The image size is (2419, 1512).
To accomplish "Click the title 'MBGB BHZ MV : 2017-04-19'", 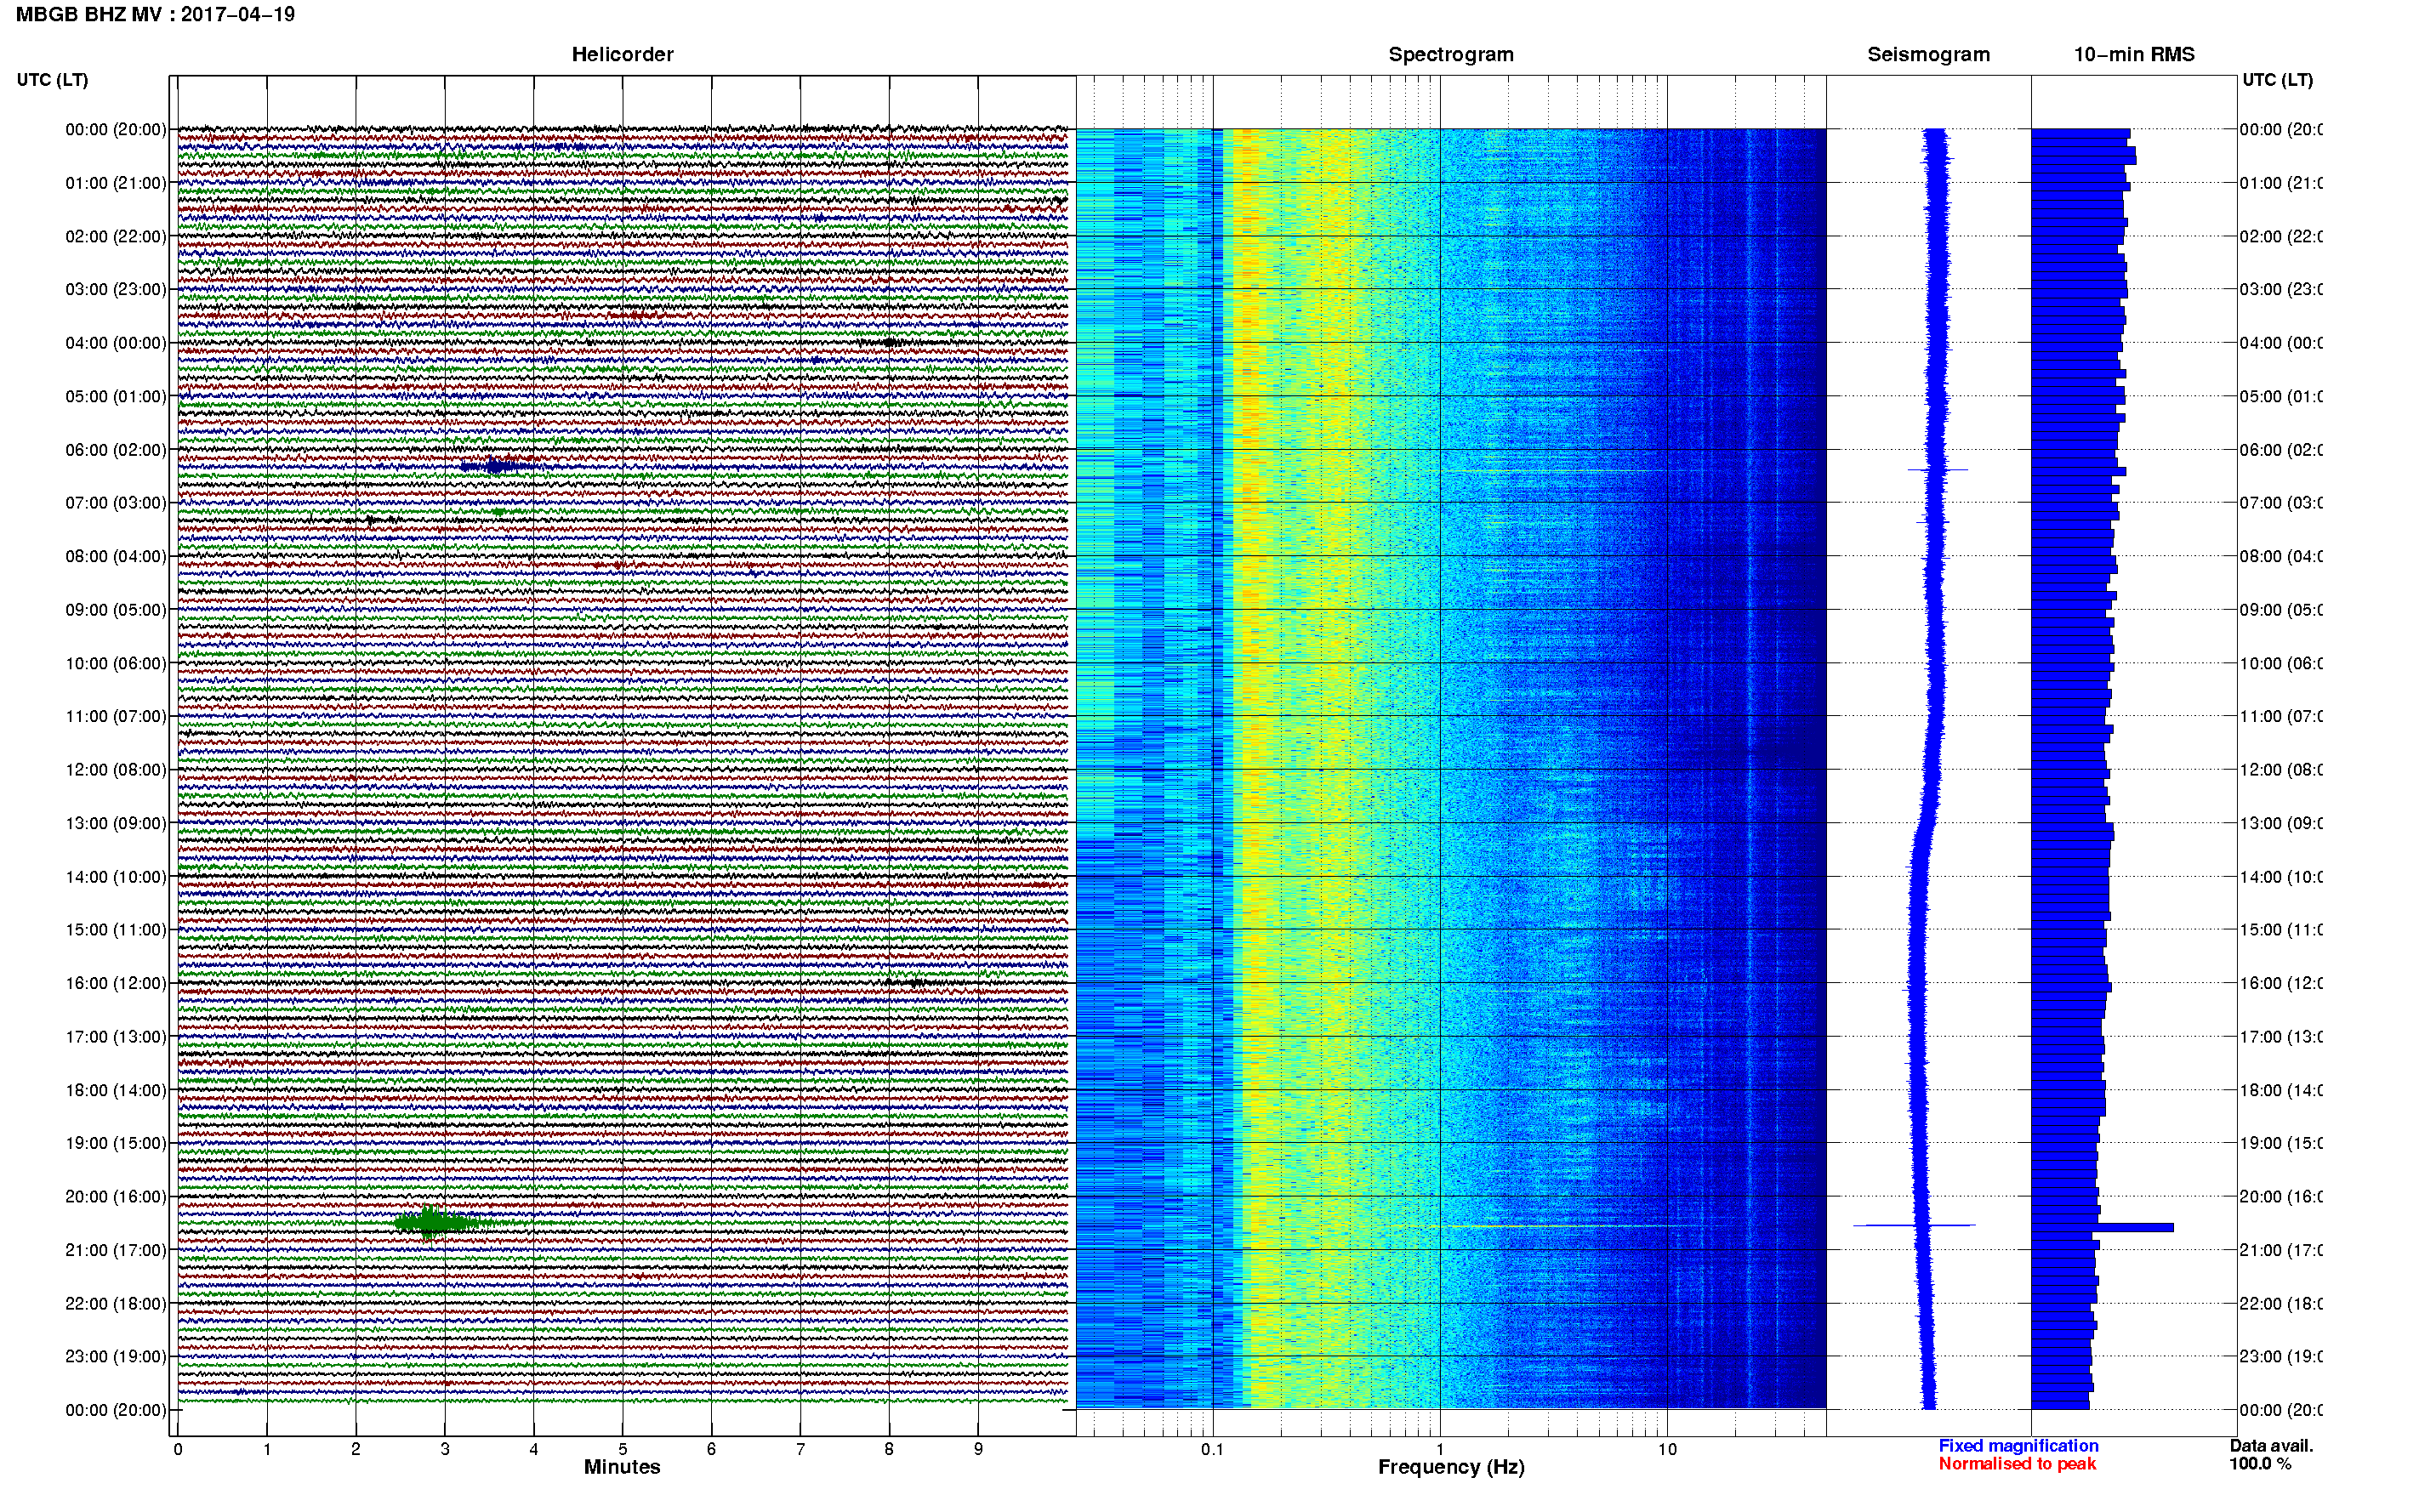I will [x=155, y=15].
